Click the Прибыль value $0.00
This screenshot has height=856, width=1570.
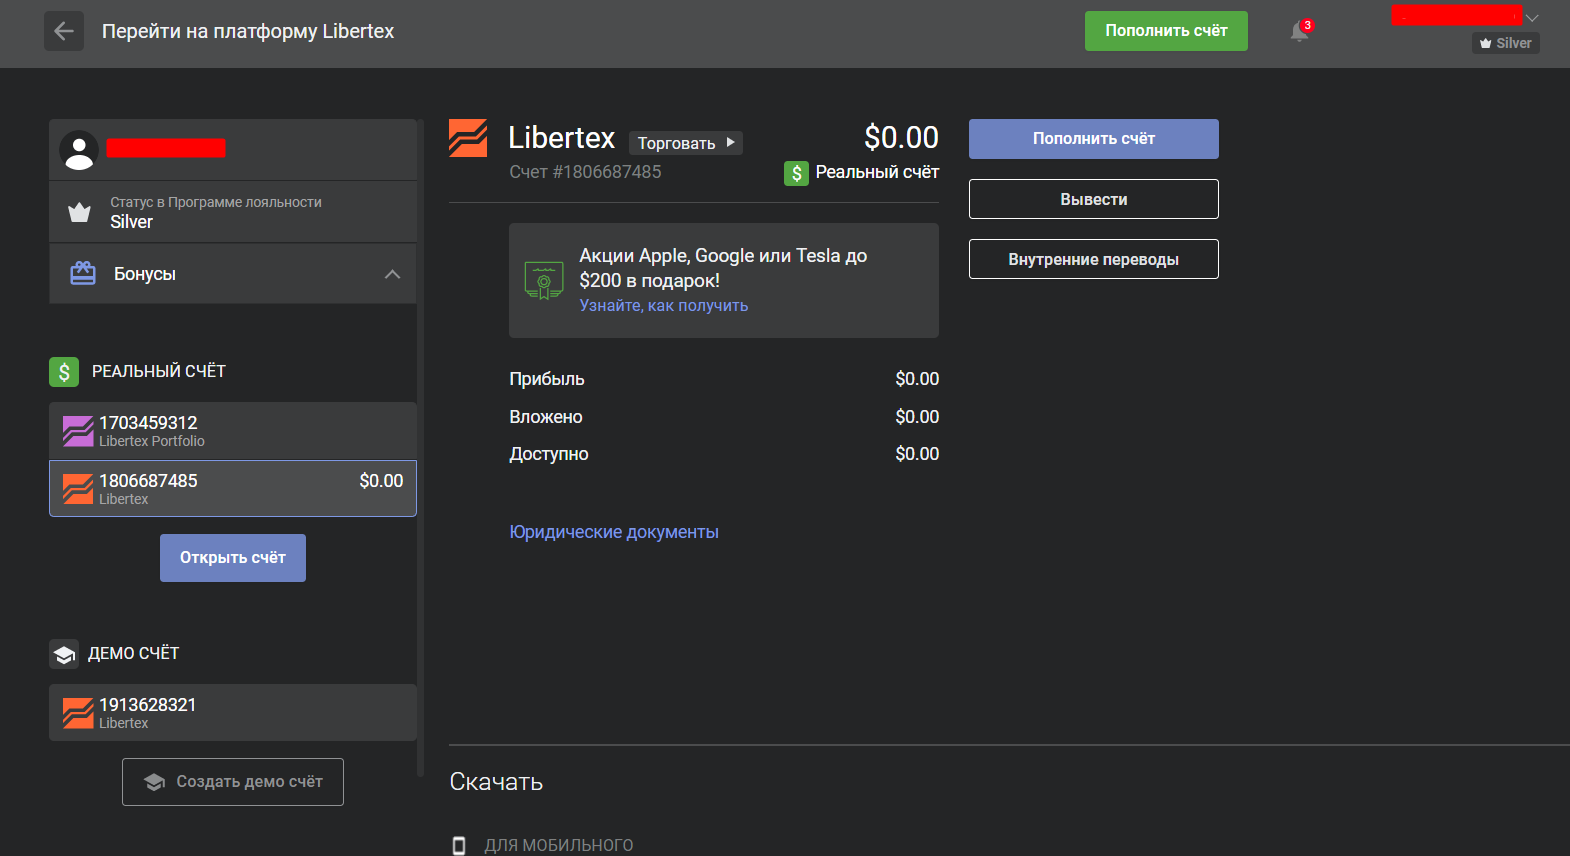click(x=917, y=379)
